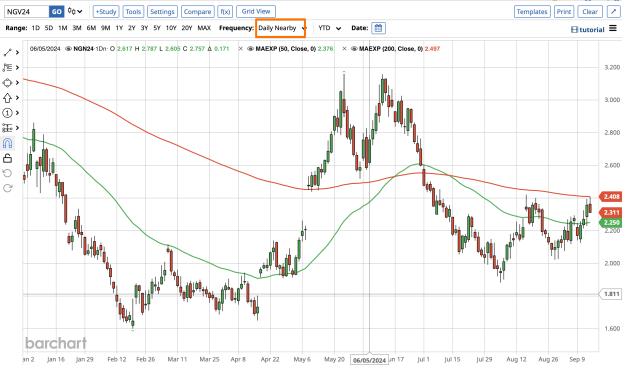Viewport: 625px width, 375px height.
Task: Click the NGV24 symbol input field
Action: tap(26, 12)
